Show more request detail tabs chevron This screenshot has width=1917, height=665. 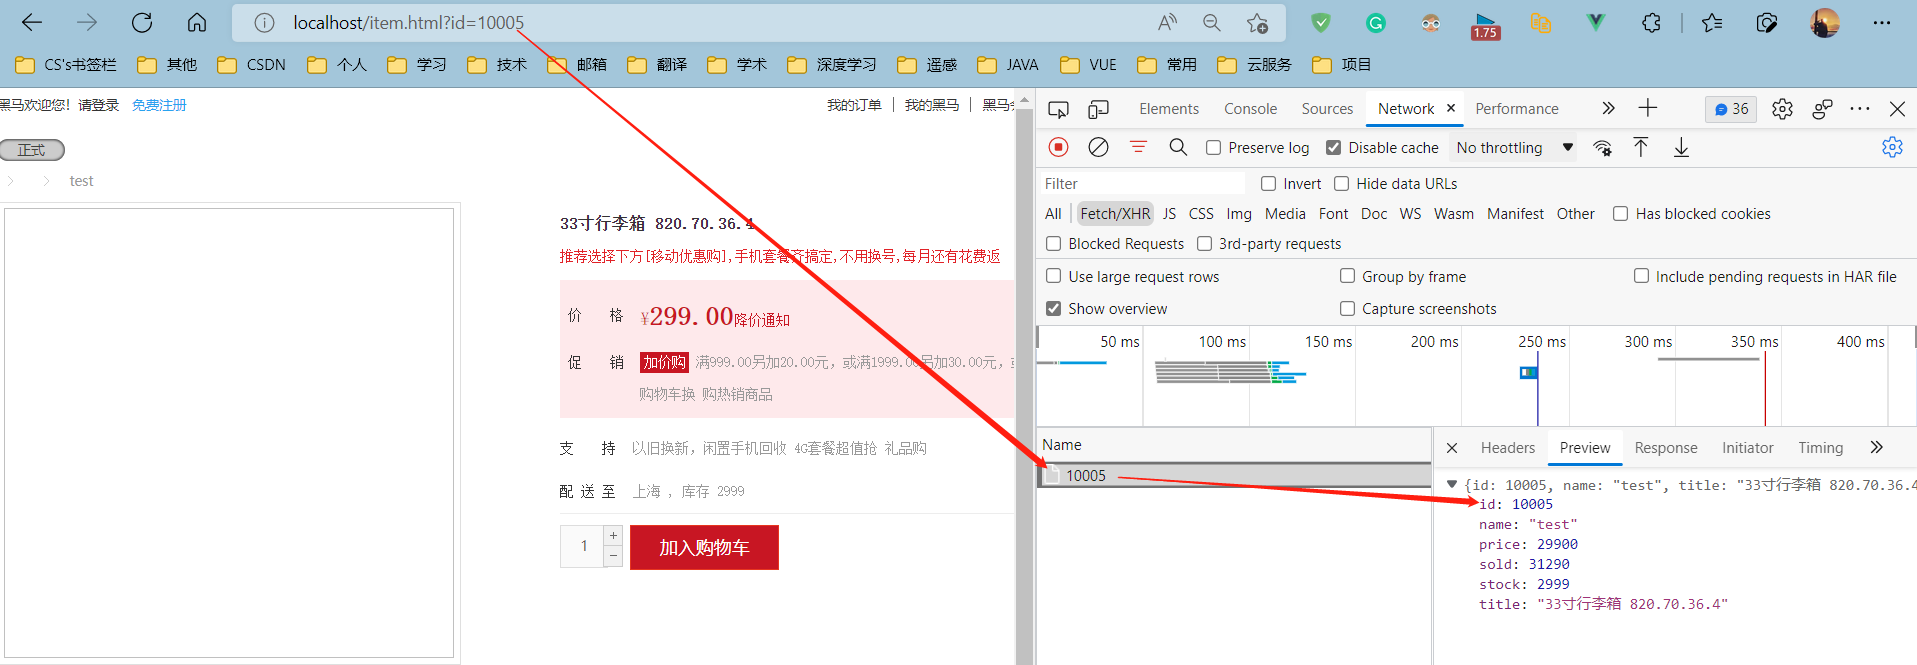click(x=1876, y=447)
